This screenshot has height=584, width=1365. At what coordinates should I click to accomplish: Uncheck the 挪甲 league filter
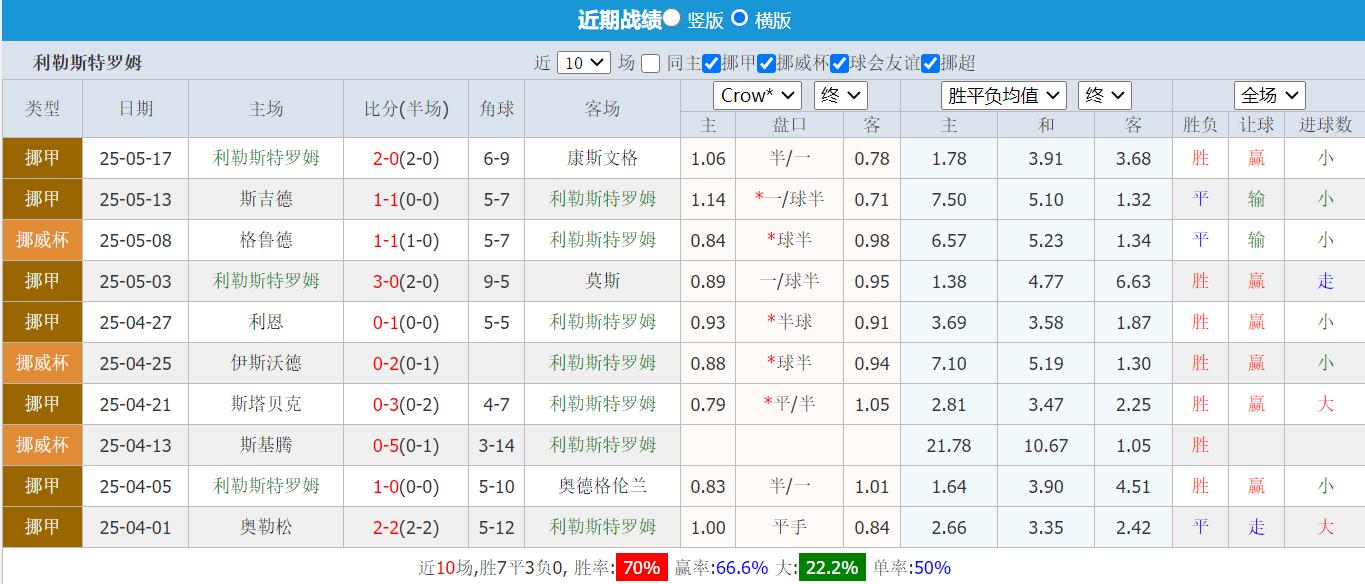click(x=710, y=62)
